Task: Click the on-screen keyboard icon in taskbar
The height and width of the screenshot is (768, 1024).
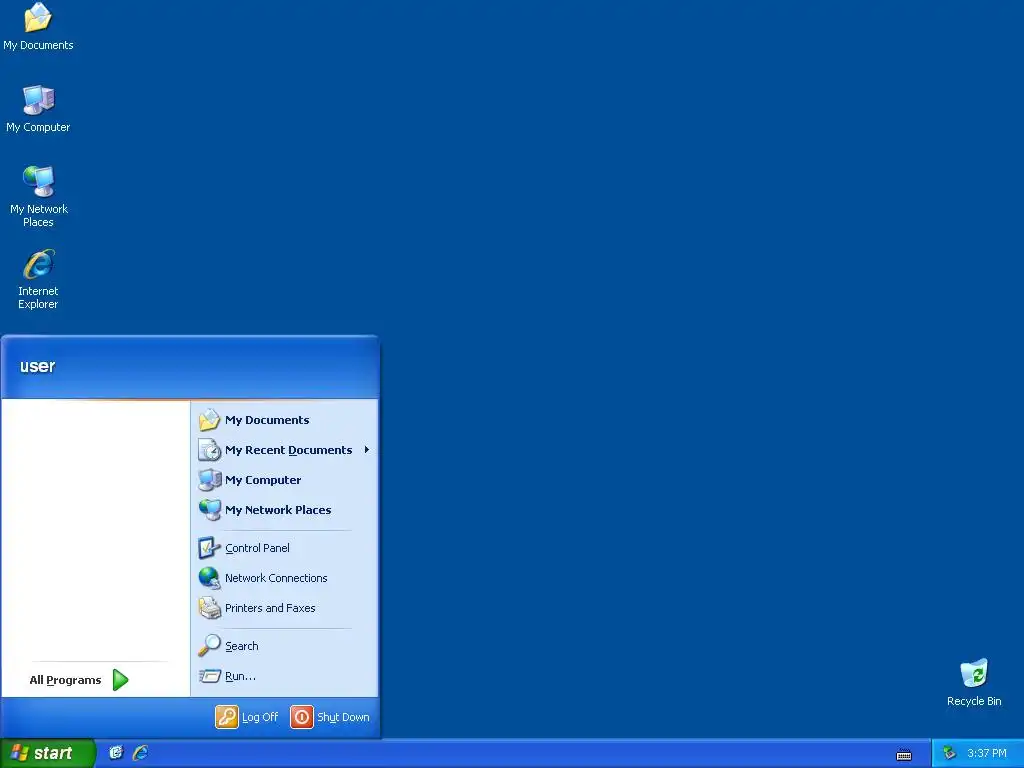Action: coord(904,754)
